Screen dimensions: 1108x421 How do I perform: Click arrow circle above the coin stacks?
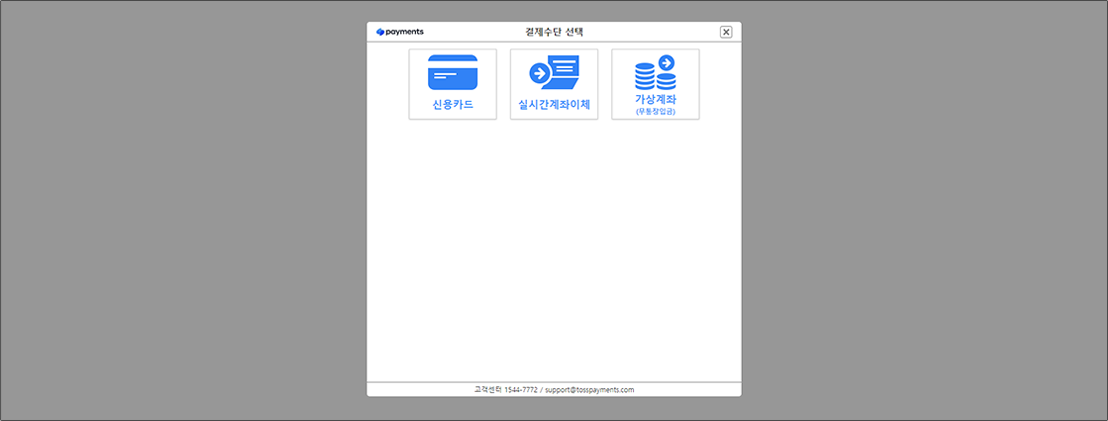666,63
